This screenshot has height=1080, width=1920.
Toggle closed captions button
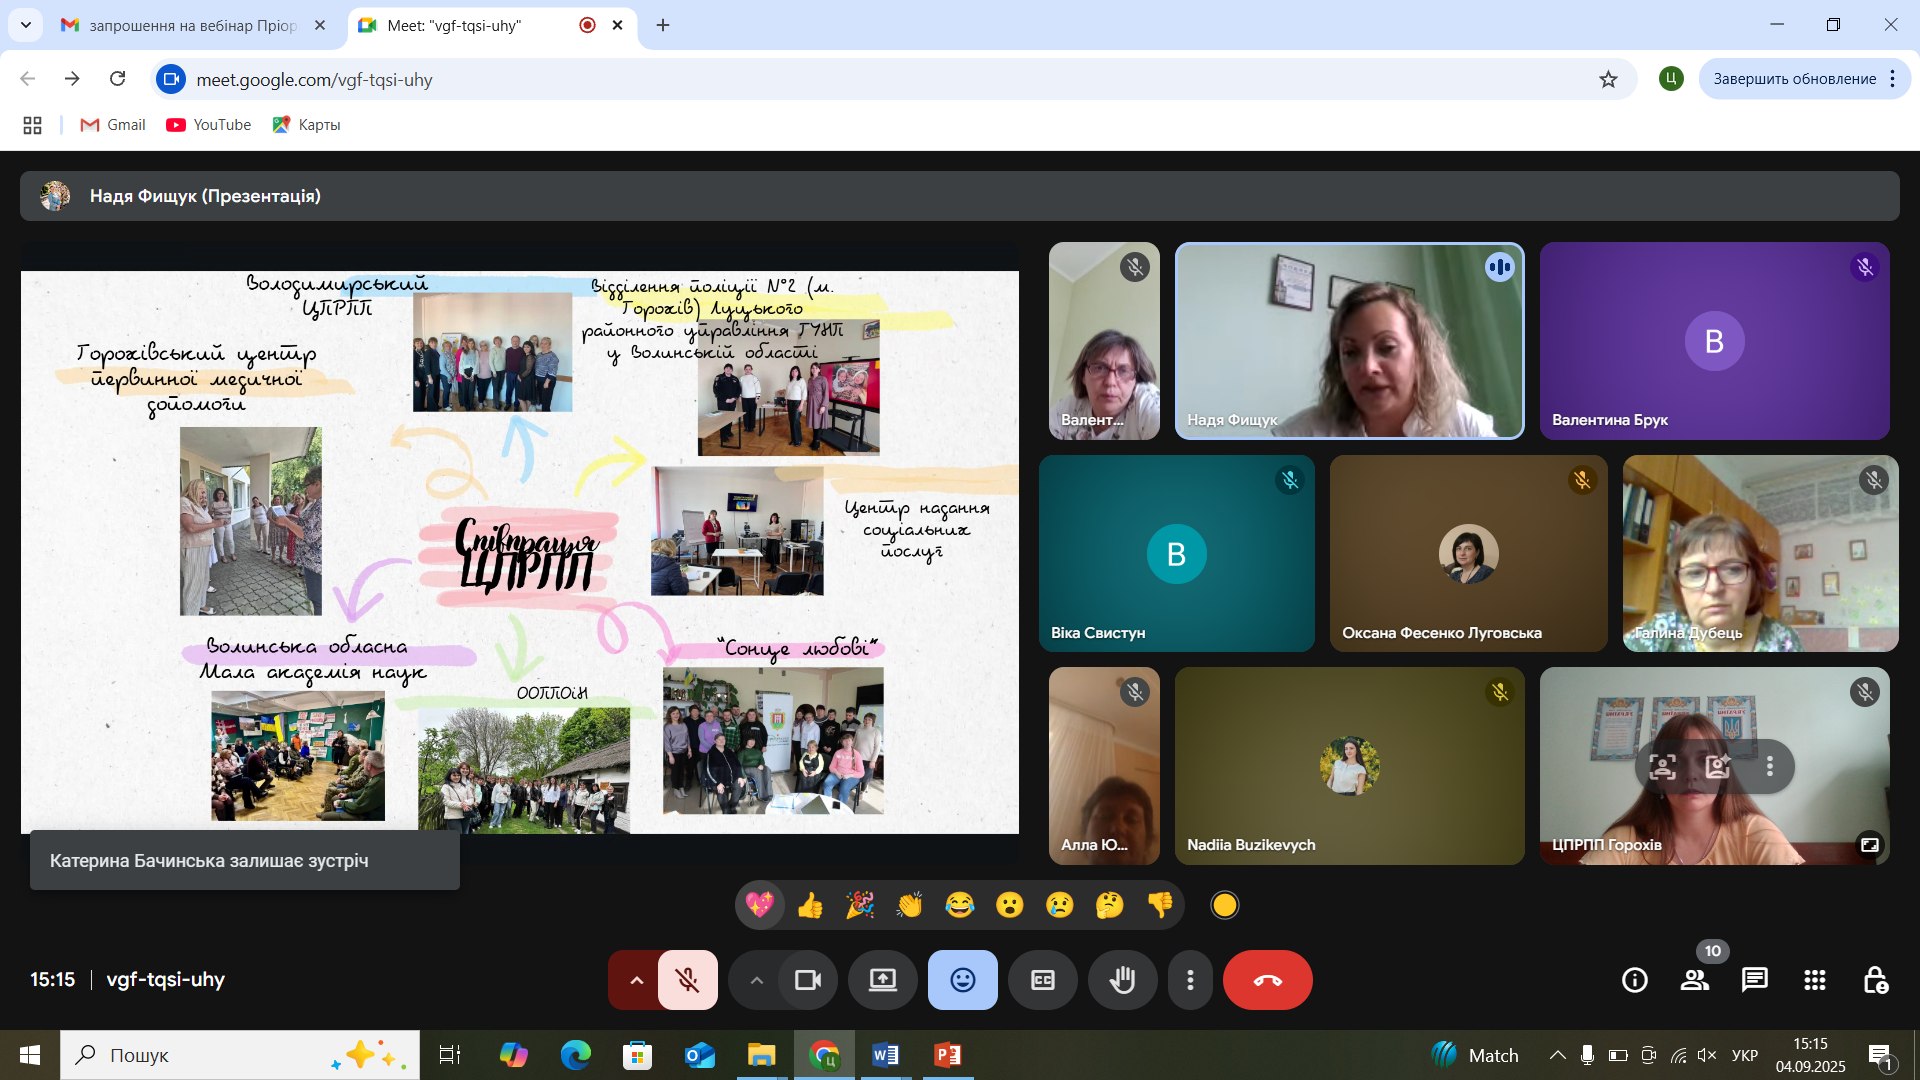tap(1043, 980)
